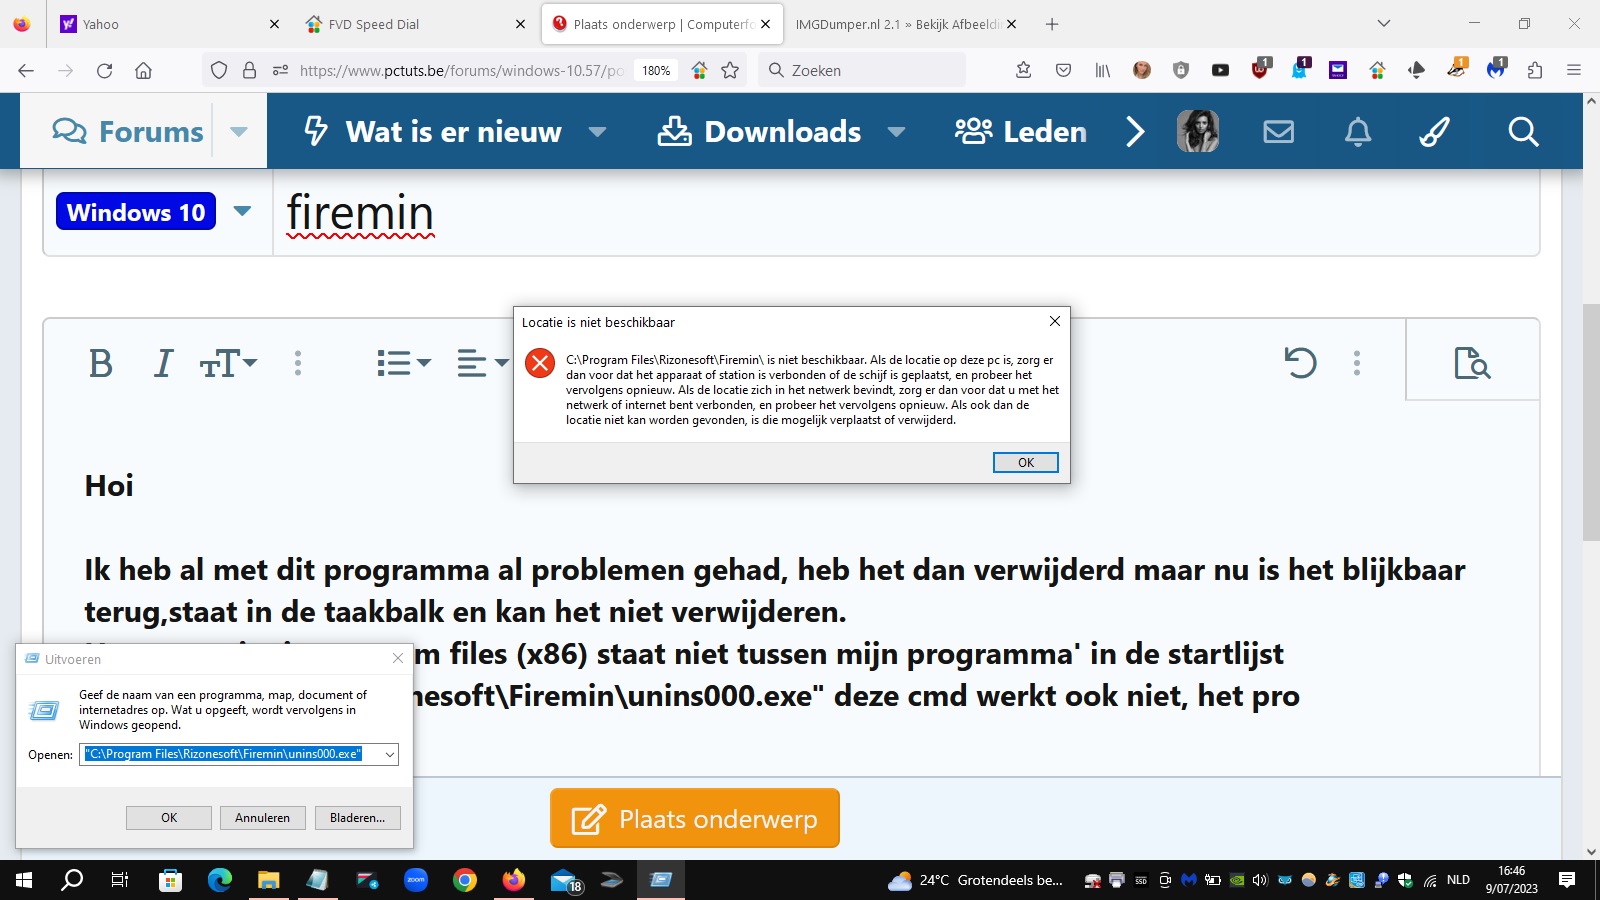Open the style chooser paintbrush icon
The image size is (1600, 900).
pyautogui.click(x=1433, y=131)
